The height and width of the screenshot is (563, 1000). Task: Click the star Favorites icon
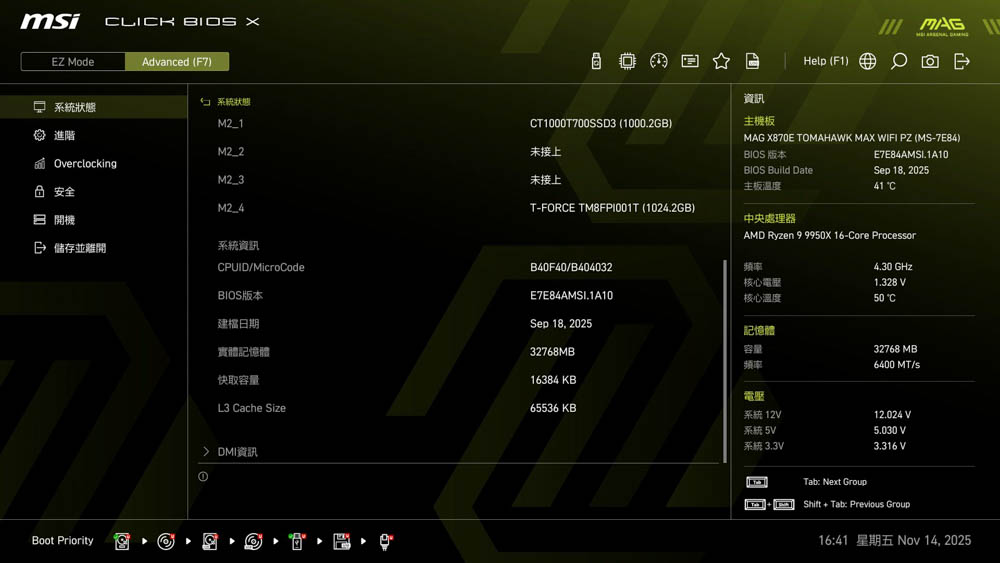click(x=721, y=62)
